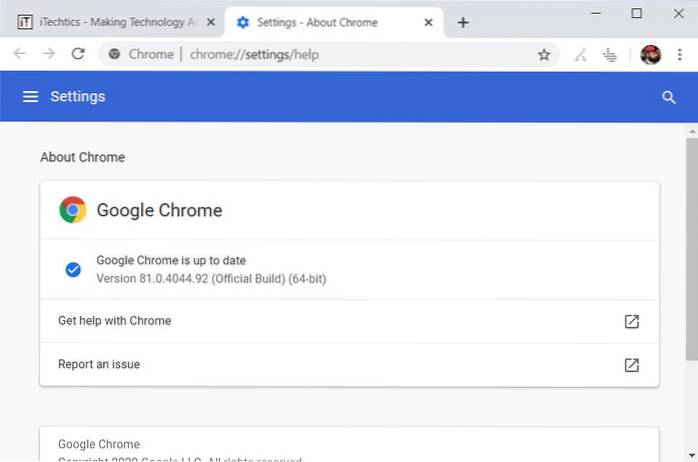The height and width of the screenshot is (462, 698).
Task: Open Get help with Chrome
Action: [x=349, y=321]
